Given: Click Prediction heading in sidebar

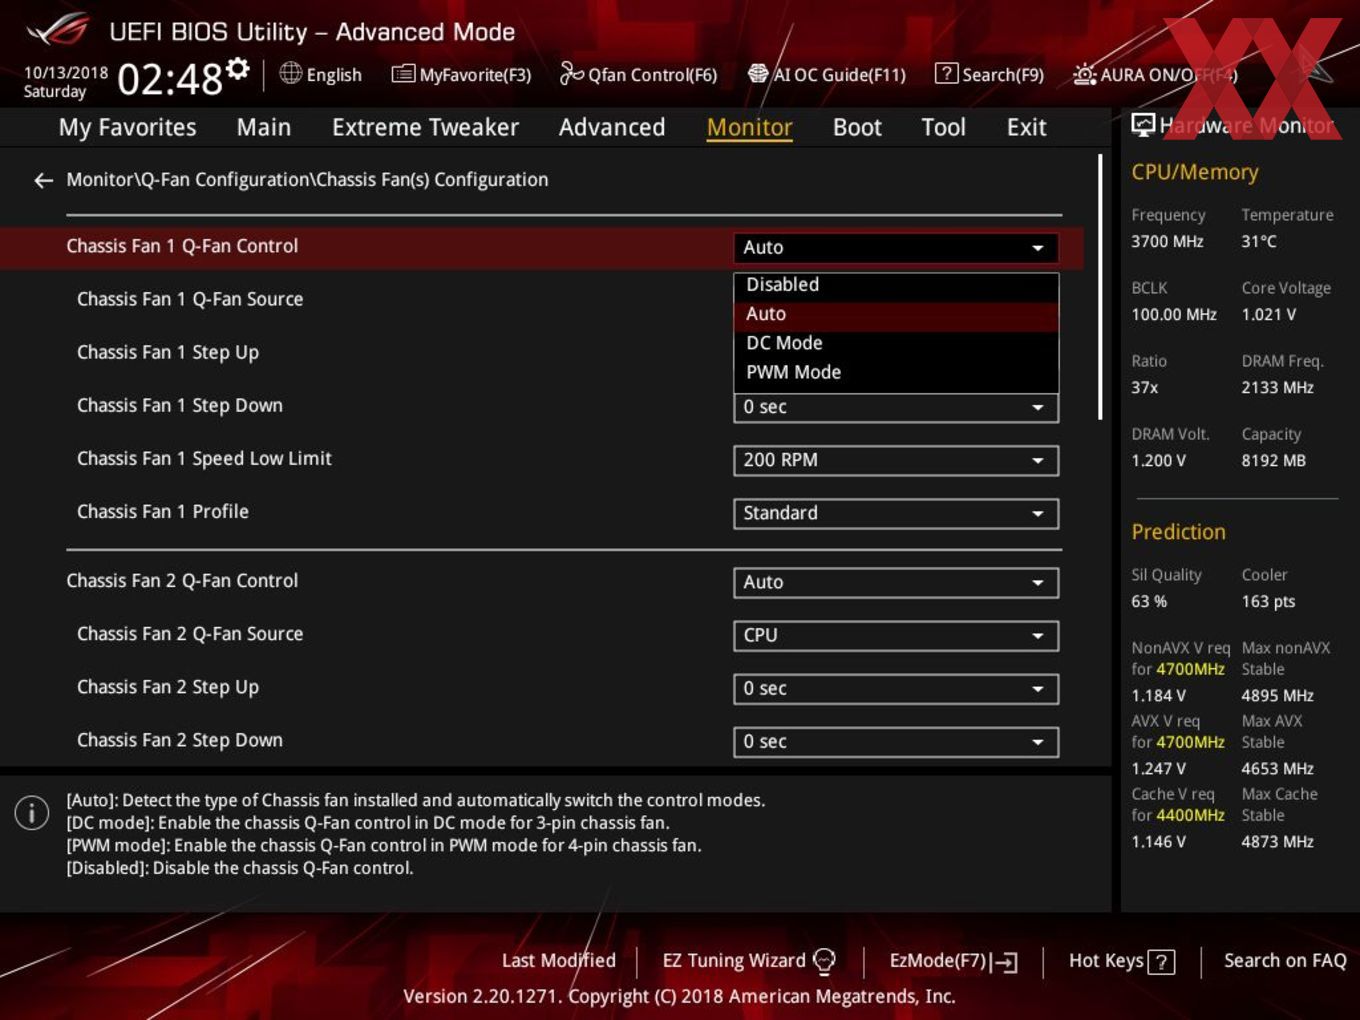Looking at the screenshot, I should (x=1178, y=532).
